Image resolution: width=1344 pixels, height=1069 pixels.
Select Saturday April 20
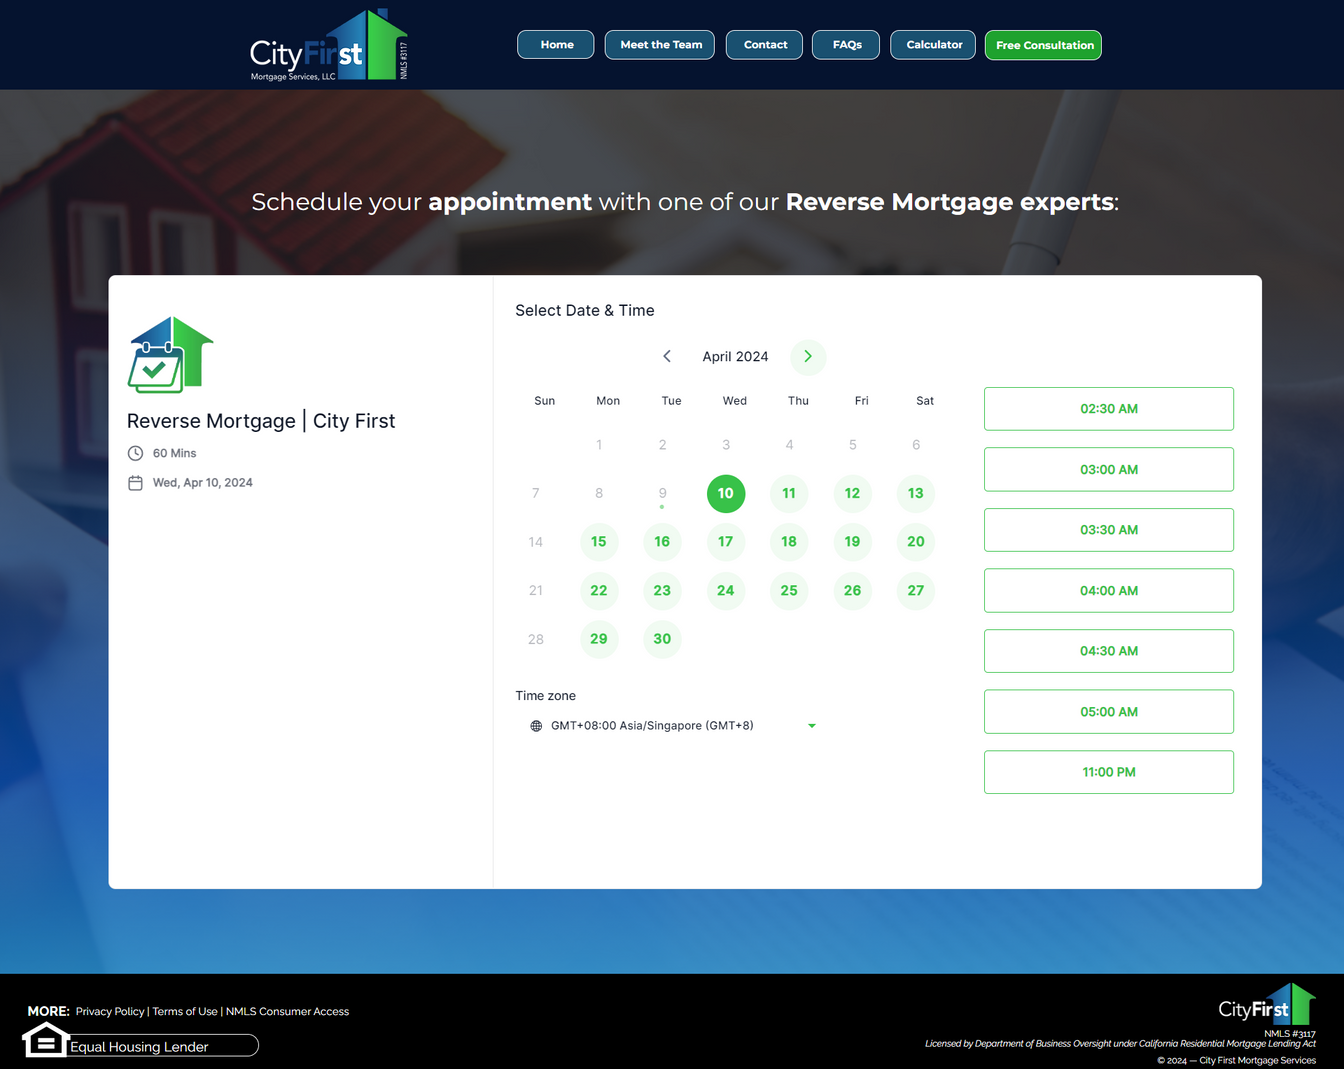(916, 542)
